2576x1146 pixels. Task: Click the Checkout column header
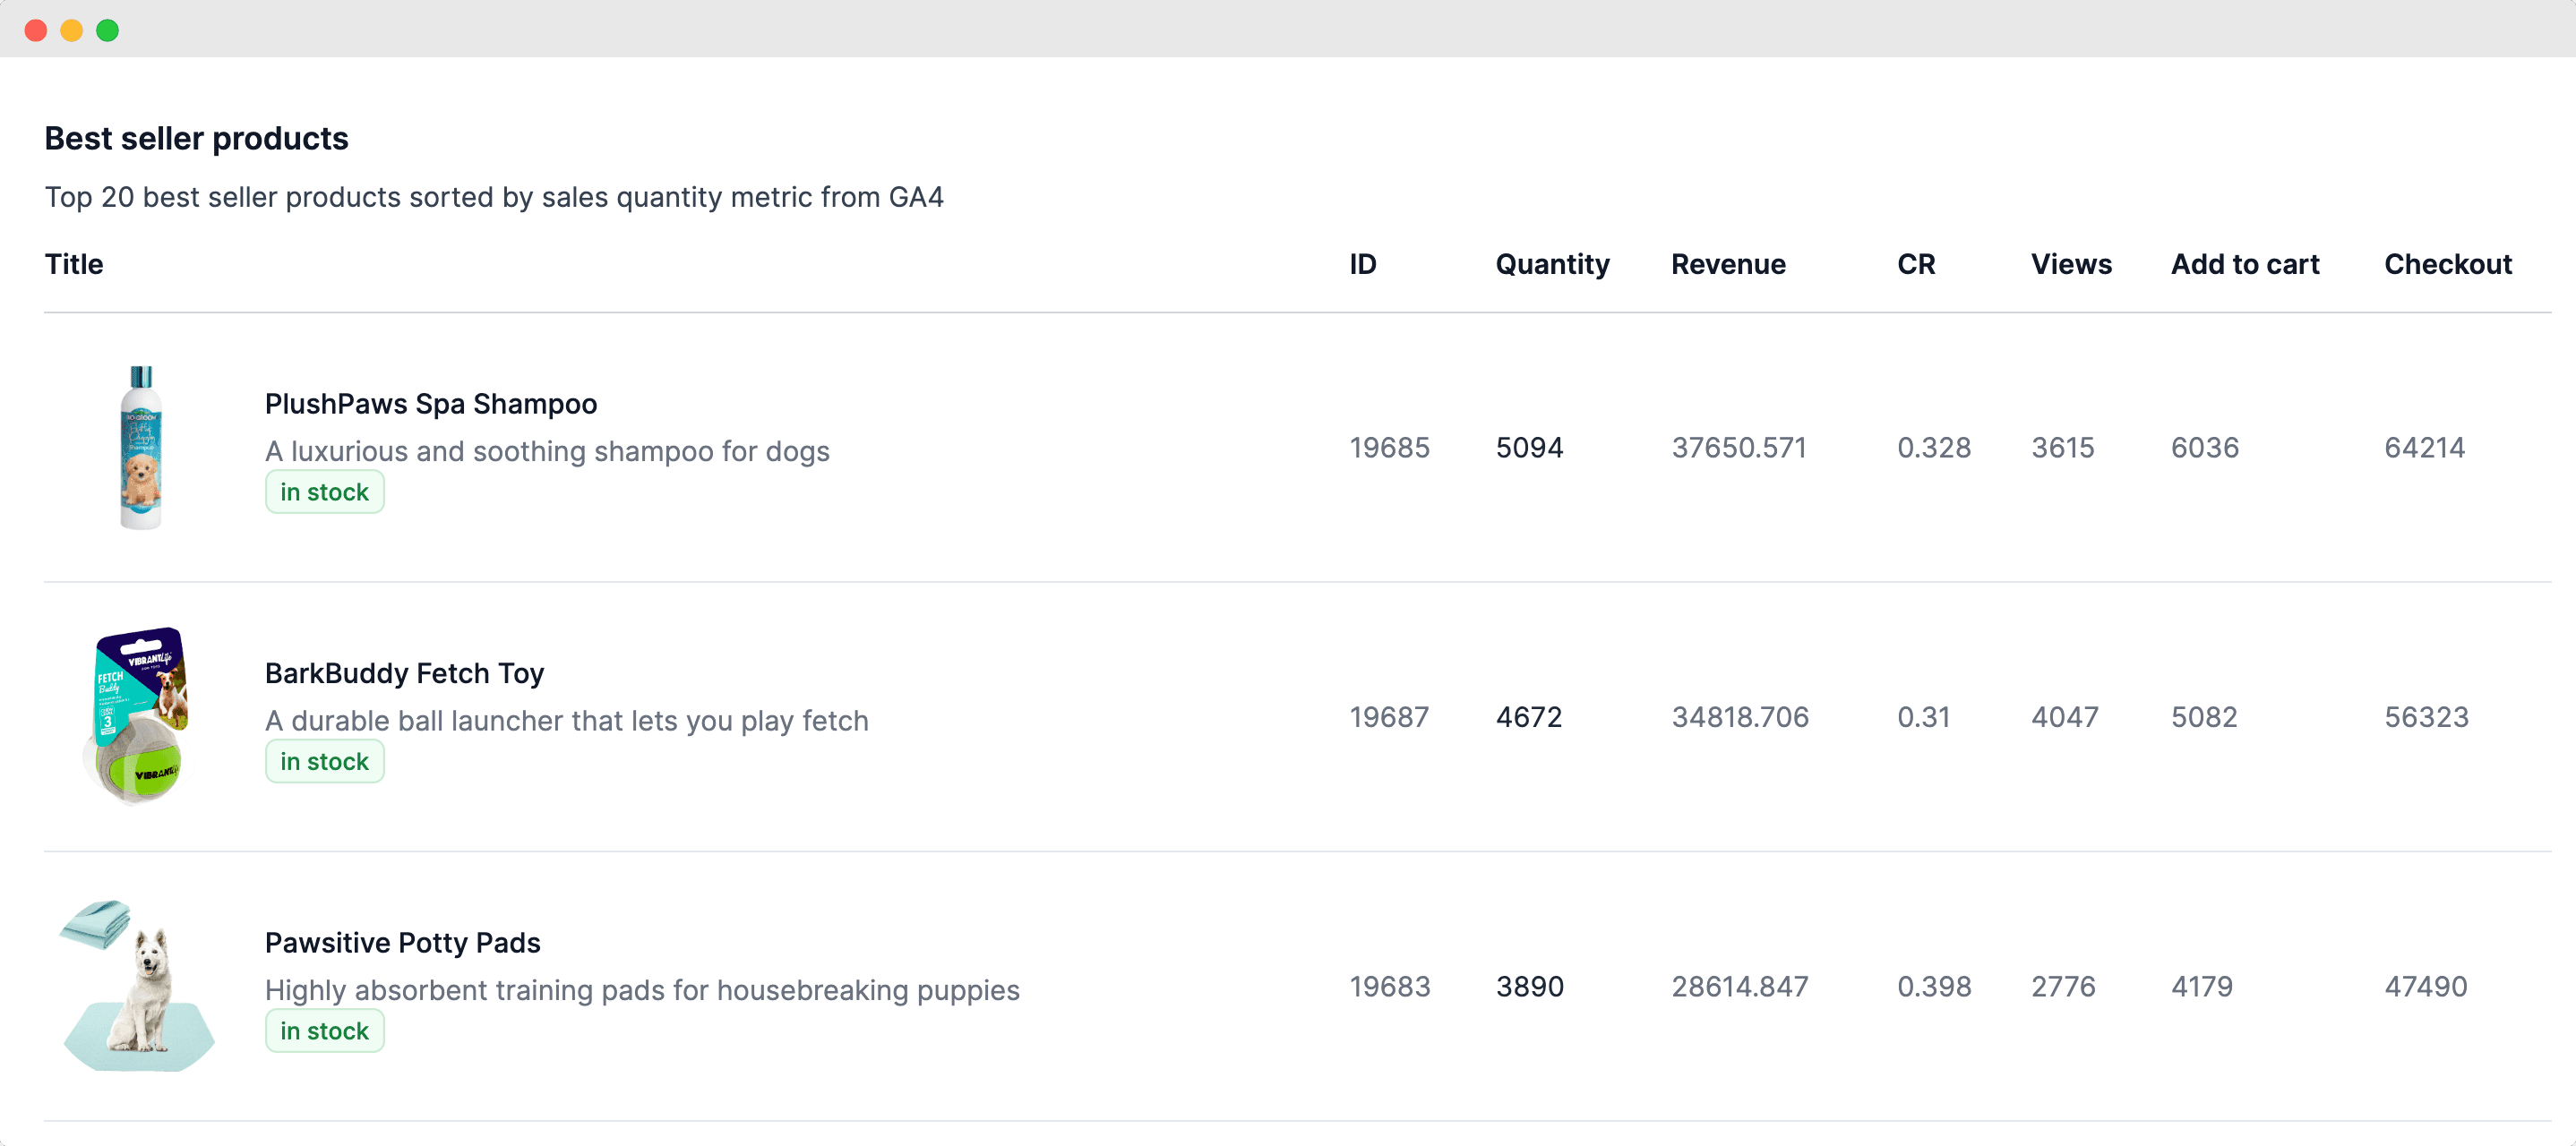(x=2447, y=264)
